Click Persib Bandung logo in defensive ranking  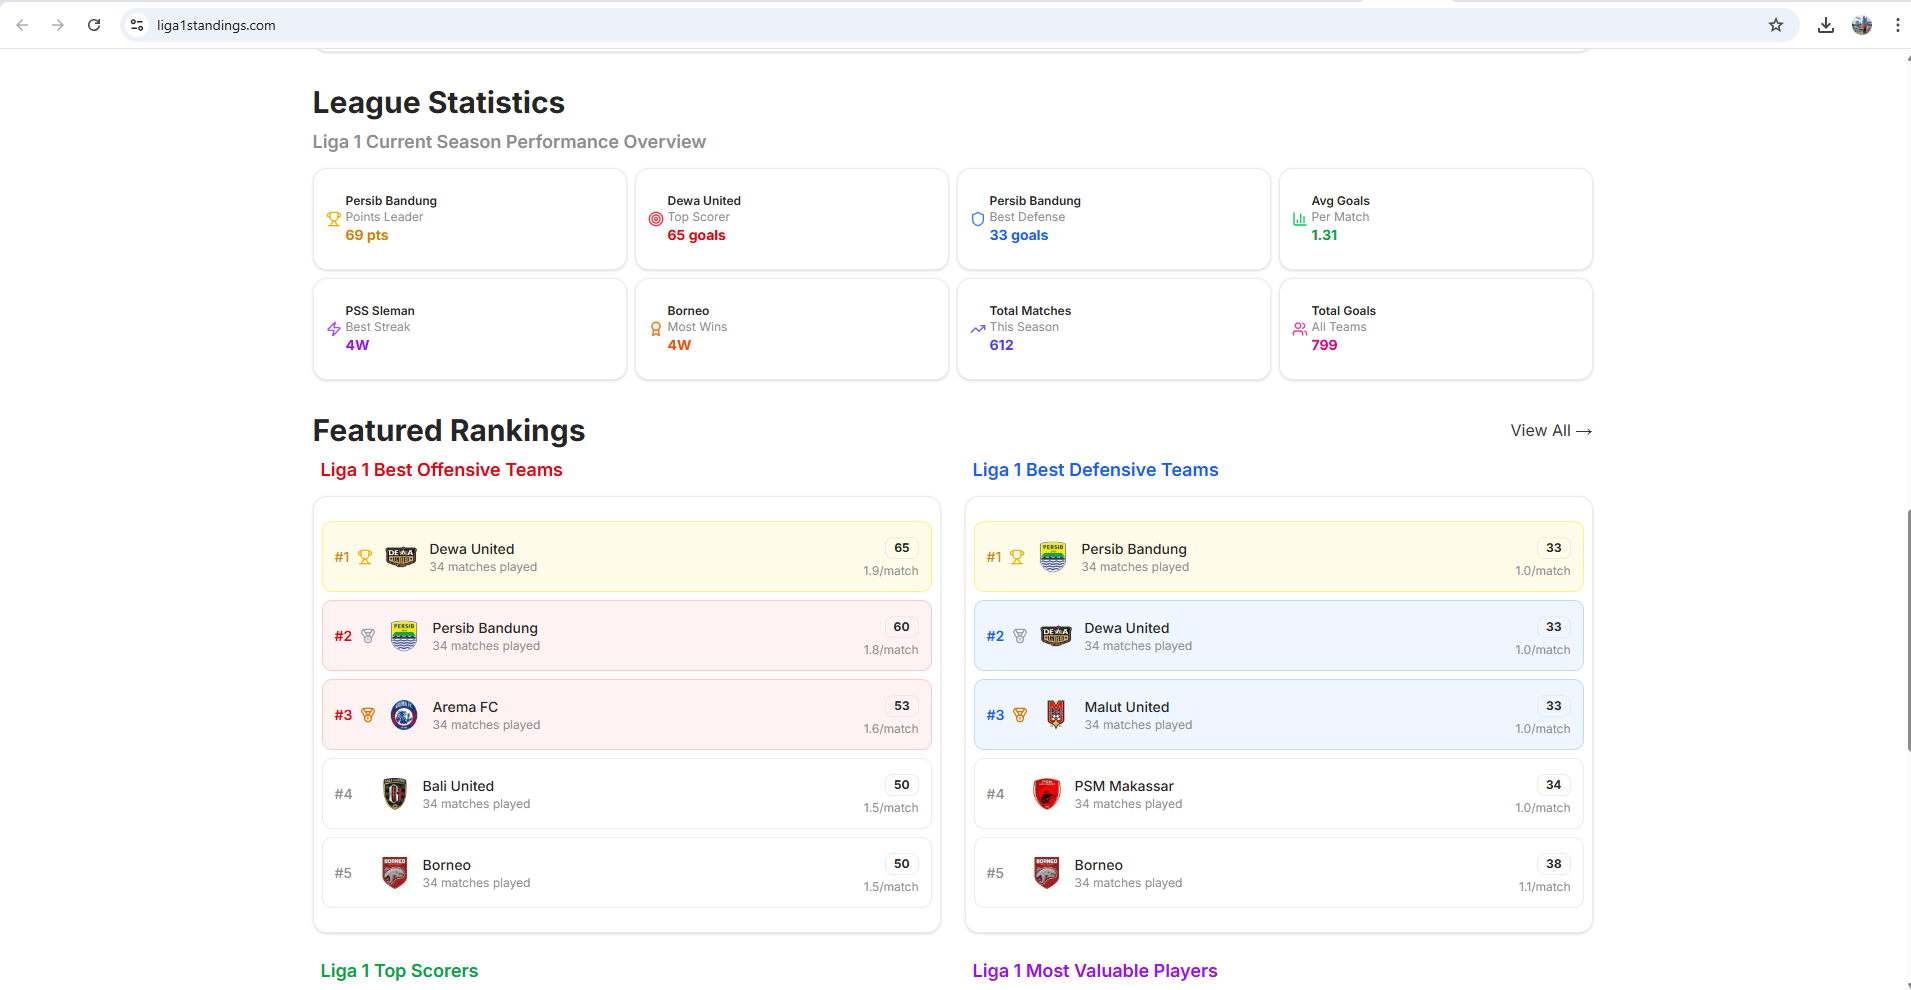pyautogui.click(x=1053, y=557)
